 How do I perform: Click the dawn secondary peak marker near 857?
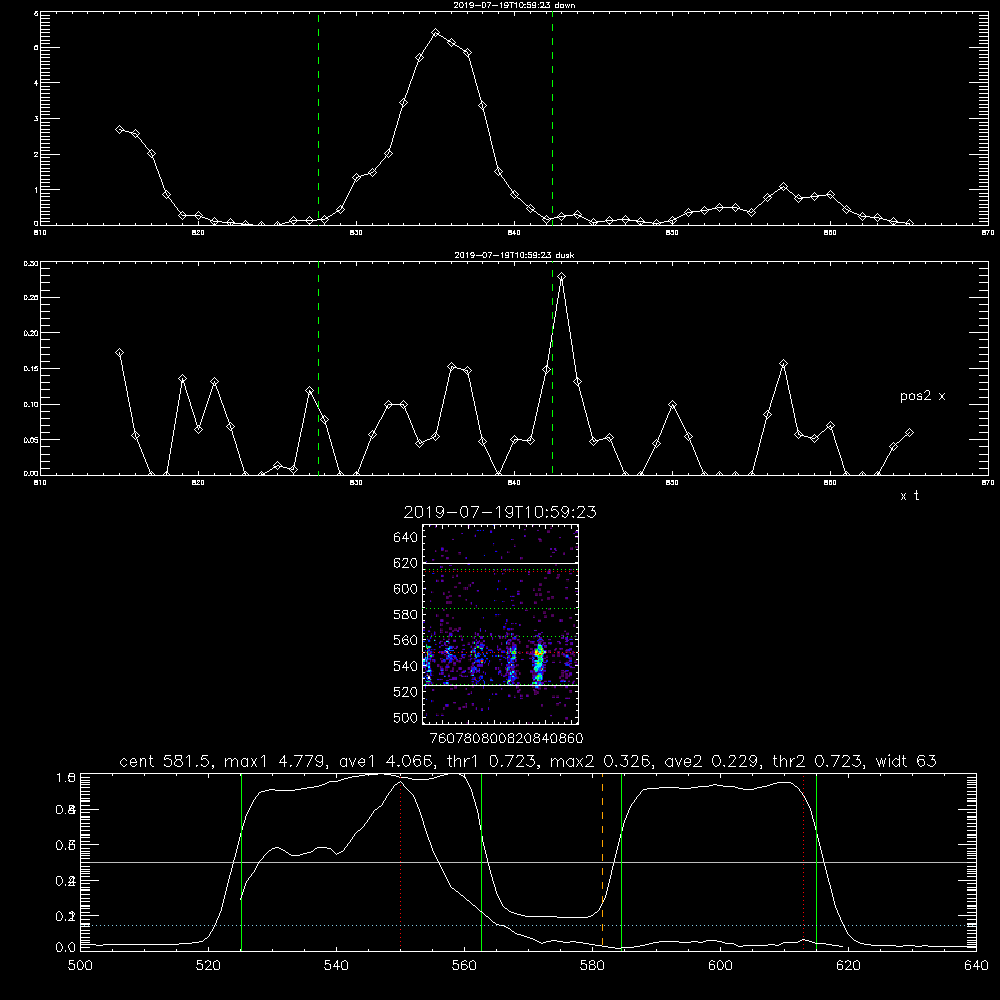point(783,186)
